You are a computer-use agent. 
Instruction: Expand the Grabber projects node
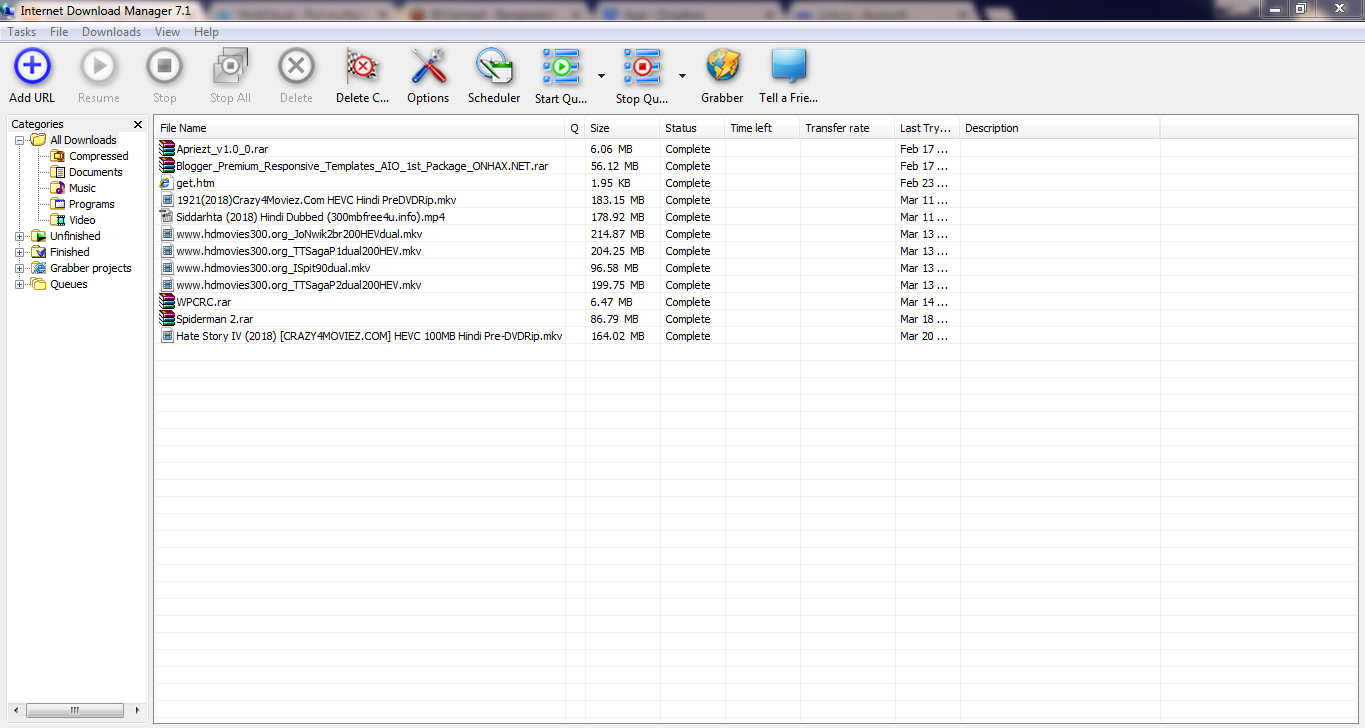tap(19, 268)
